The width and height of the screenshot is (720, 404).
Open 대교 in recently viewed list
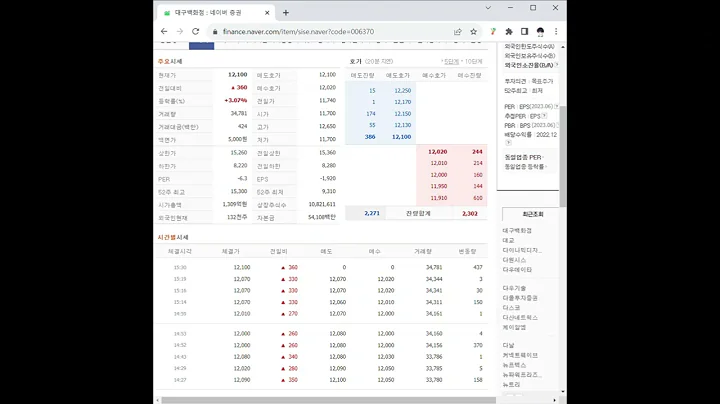[508, 241]
